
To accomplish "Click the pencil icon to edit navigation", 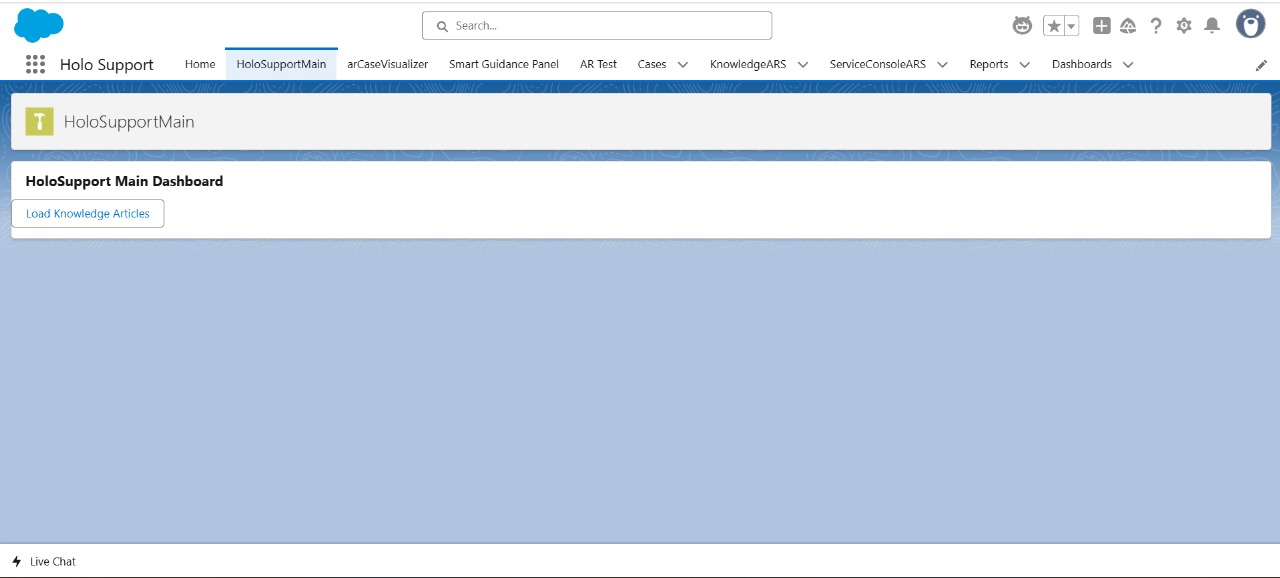I will (1261, 65).
